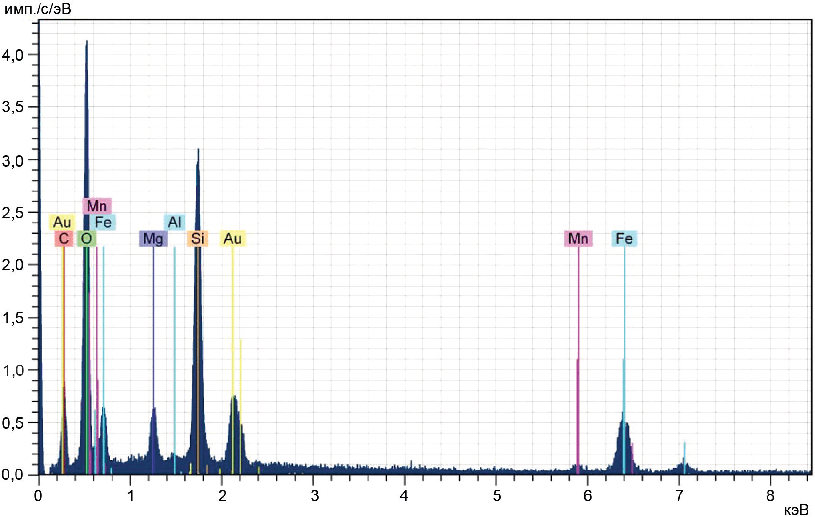Select the orange Si element label
The width and height of the screenshot is (815, 517).
[197, 239]
